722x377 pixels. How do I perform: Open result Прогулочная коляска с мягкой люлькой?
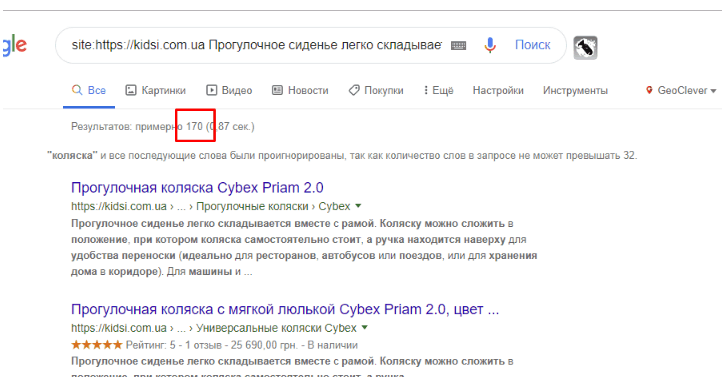click(x=285, y=309)
